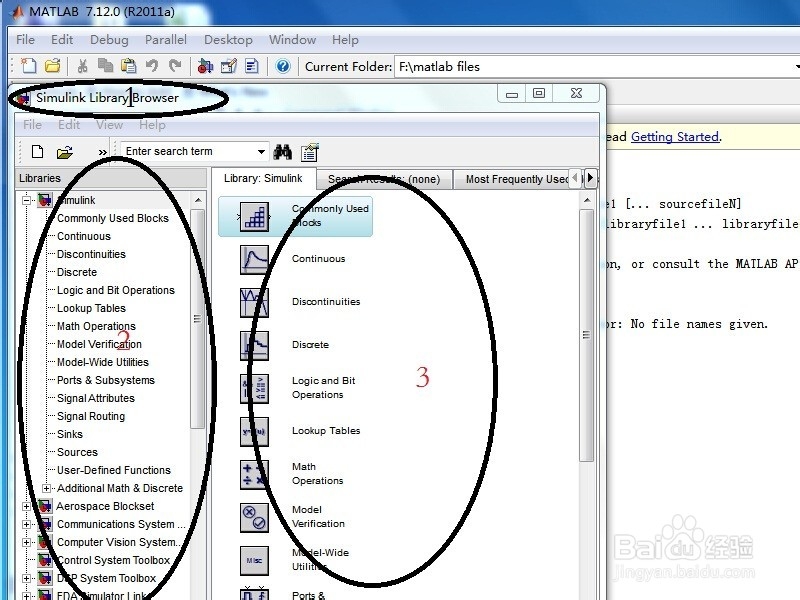Open a model with Library Browser folder icon

pos(65,152)
